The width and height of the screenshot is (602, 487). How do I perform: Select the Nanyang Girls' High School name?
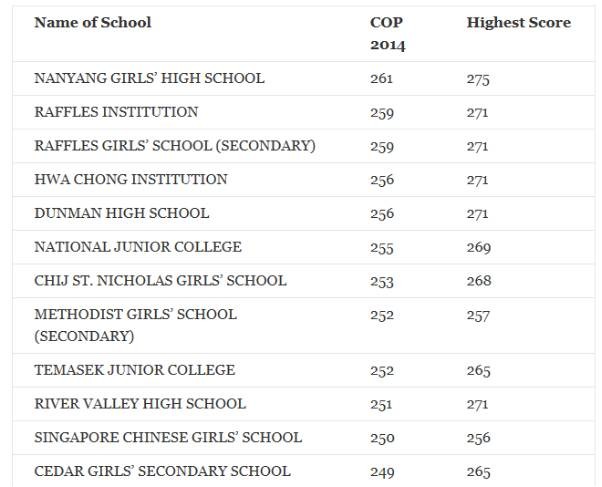[x=149, y=78]
